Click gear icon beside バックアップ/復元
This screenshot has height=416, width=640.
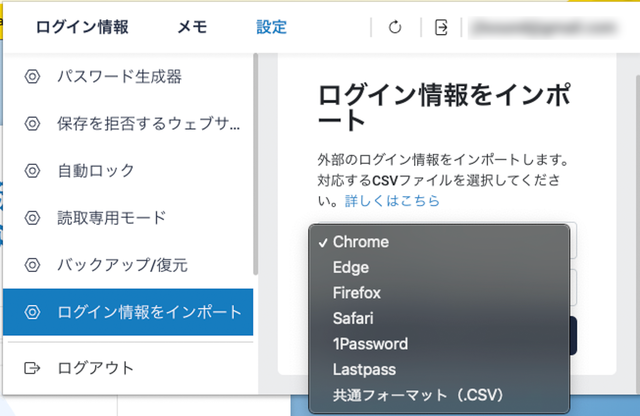[x=32, y=265]
